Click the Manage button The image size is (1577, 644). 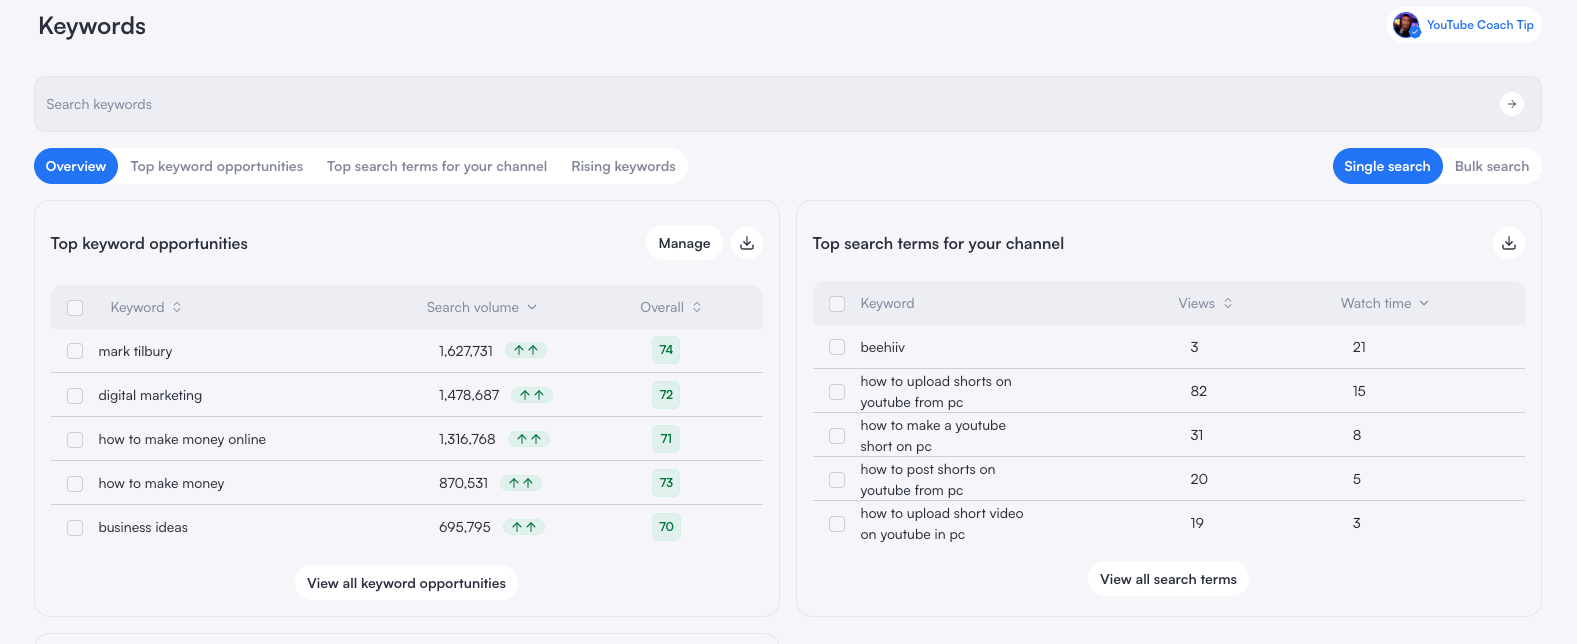684,243
